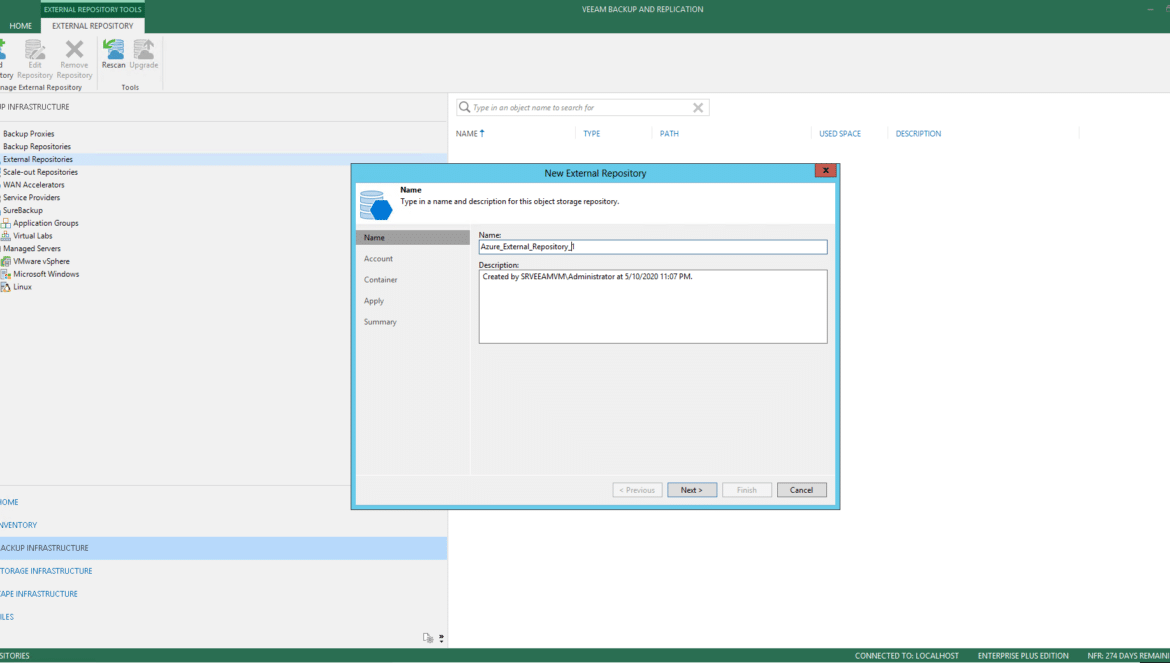1170x663 pixels.
Task: Sort the list by DESCRIPTION column
Action: (919, 133)
